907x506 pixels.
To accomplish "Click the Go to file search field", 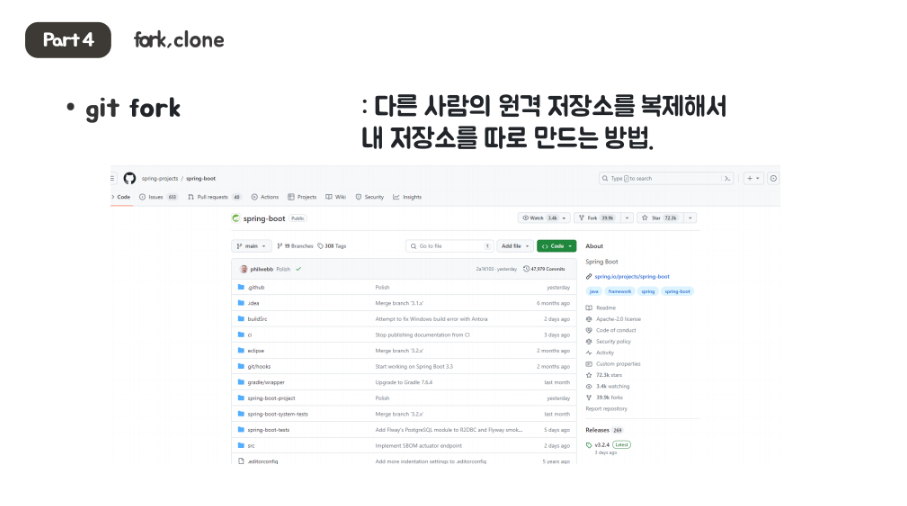I will pos(449,246).
